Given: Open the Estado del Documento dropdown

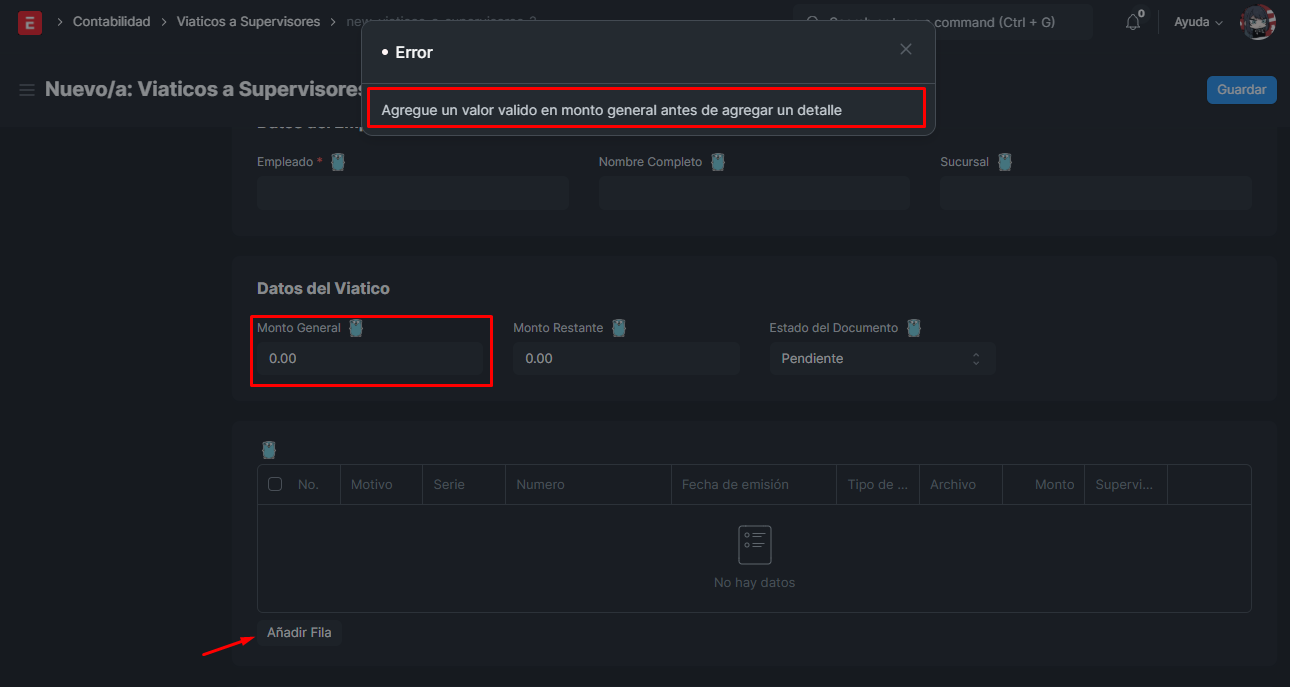Looking at the screenshot, I should pyautogui.click(x=882, y=359).
